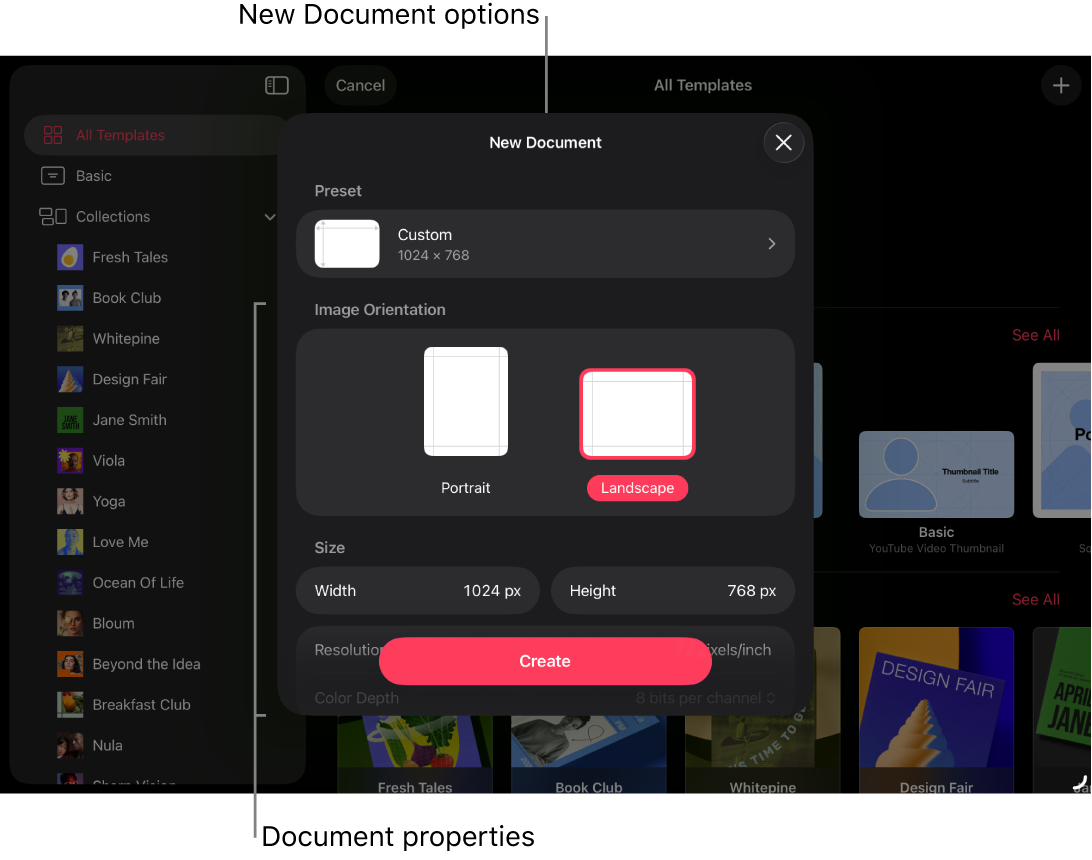Expand the Collections list chevron
This screenshot has width=1092, height=860.
click(x=270, y=216)
